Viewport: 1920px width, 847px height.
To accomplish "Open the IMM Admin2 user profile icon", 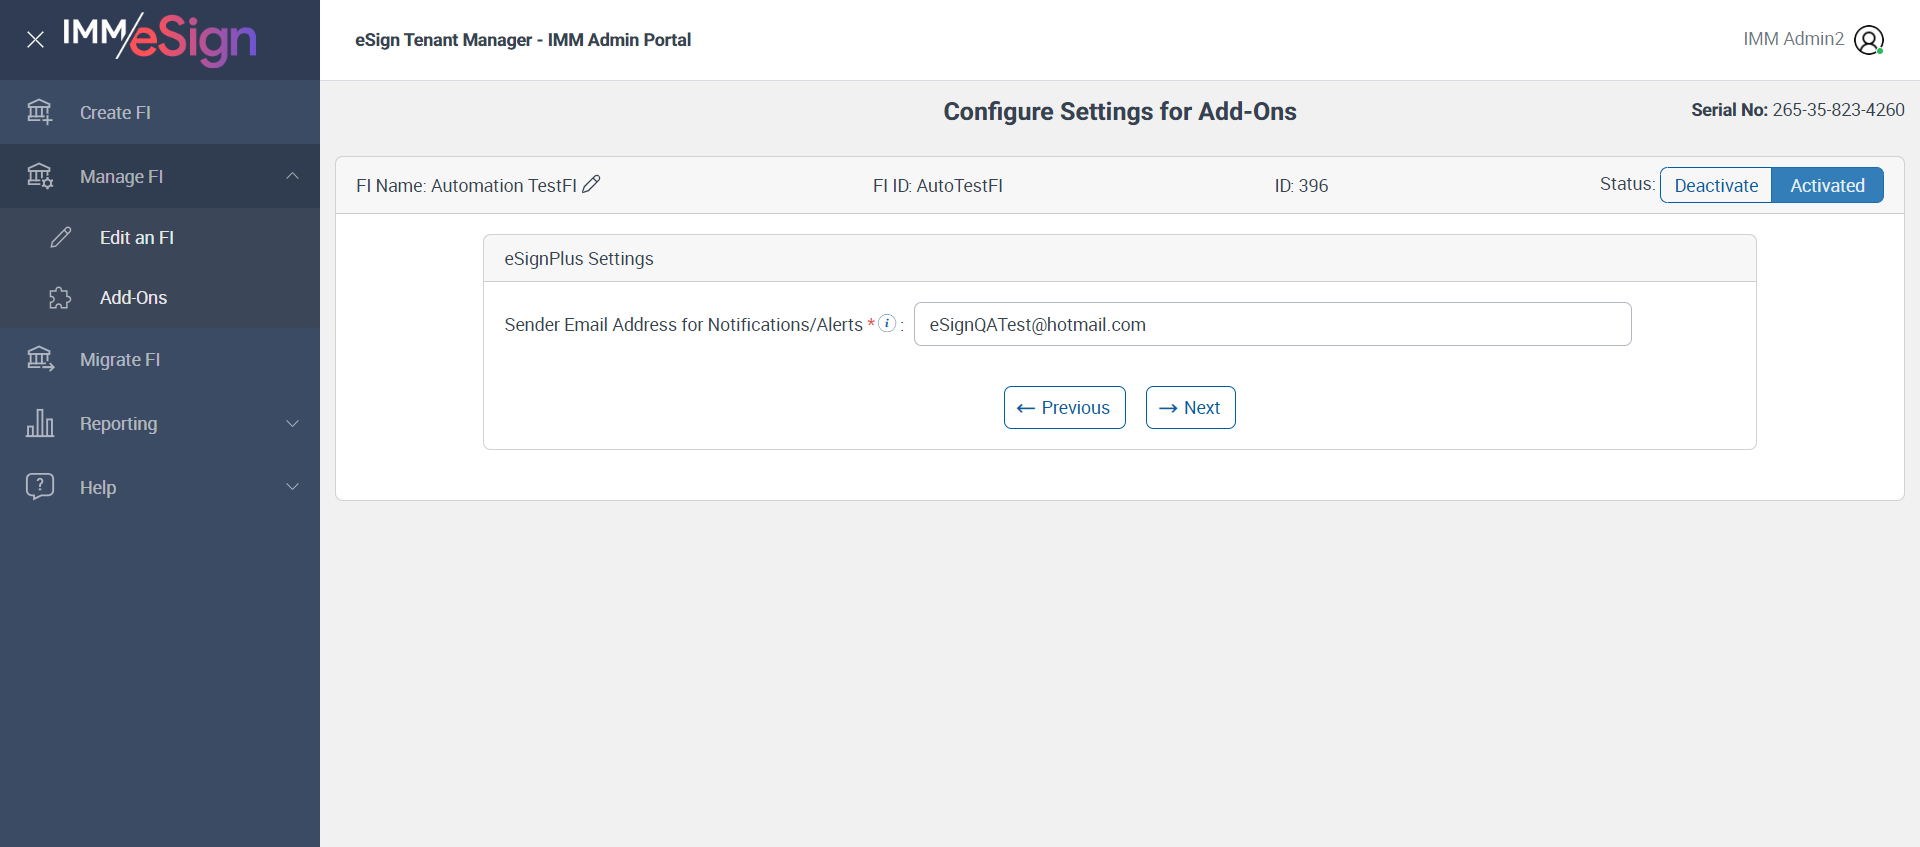I will tap(1868, 40).
